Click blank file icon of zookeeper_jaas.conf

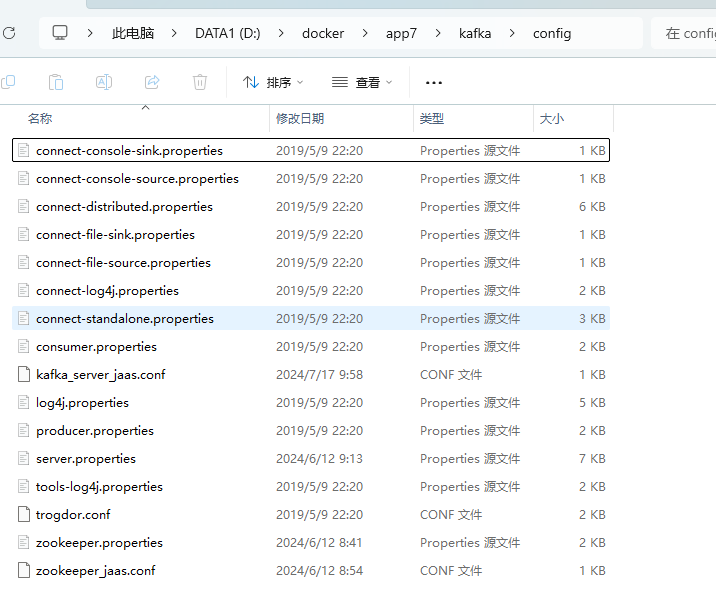(x=24, y=570)
